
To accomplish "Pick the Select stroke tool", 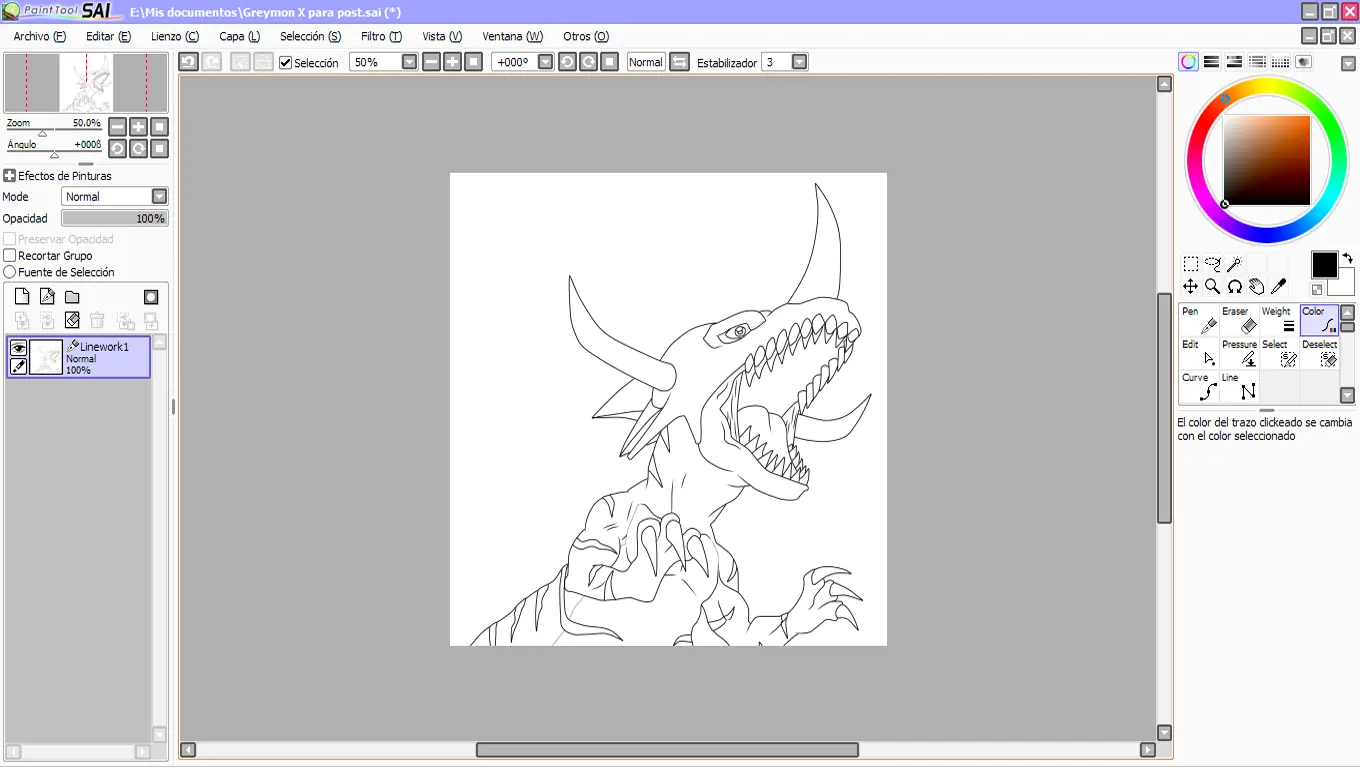I will point(1279,353).
